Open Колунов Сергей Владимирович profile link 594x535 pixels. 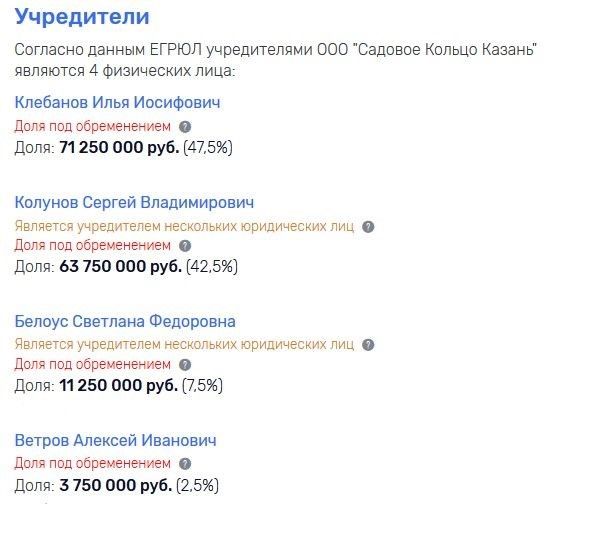coord(134,202)
